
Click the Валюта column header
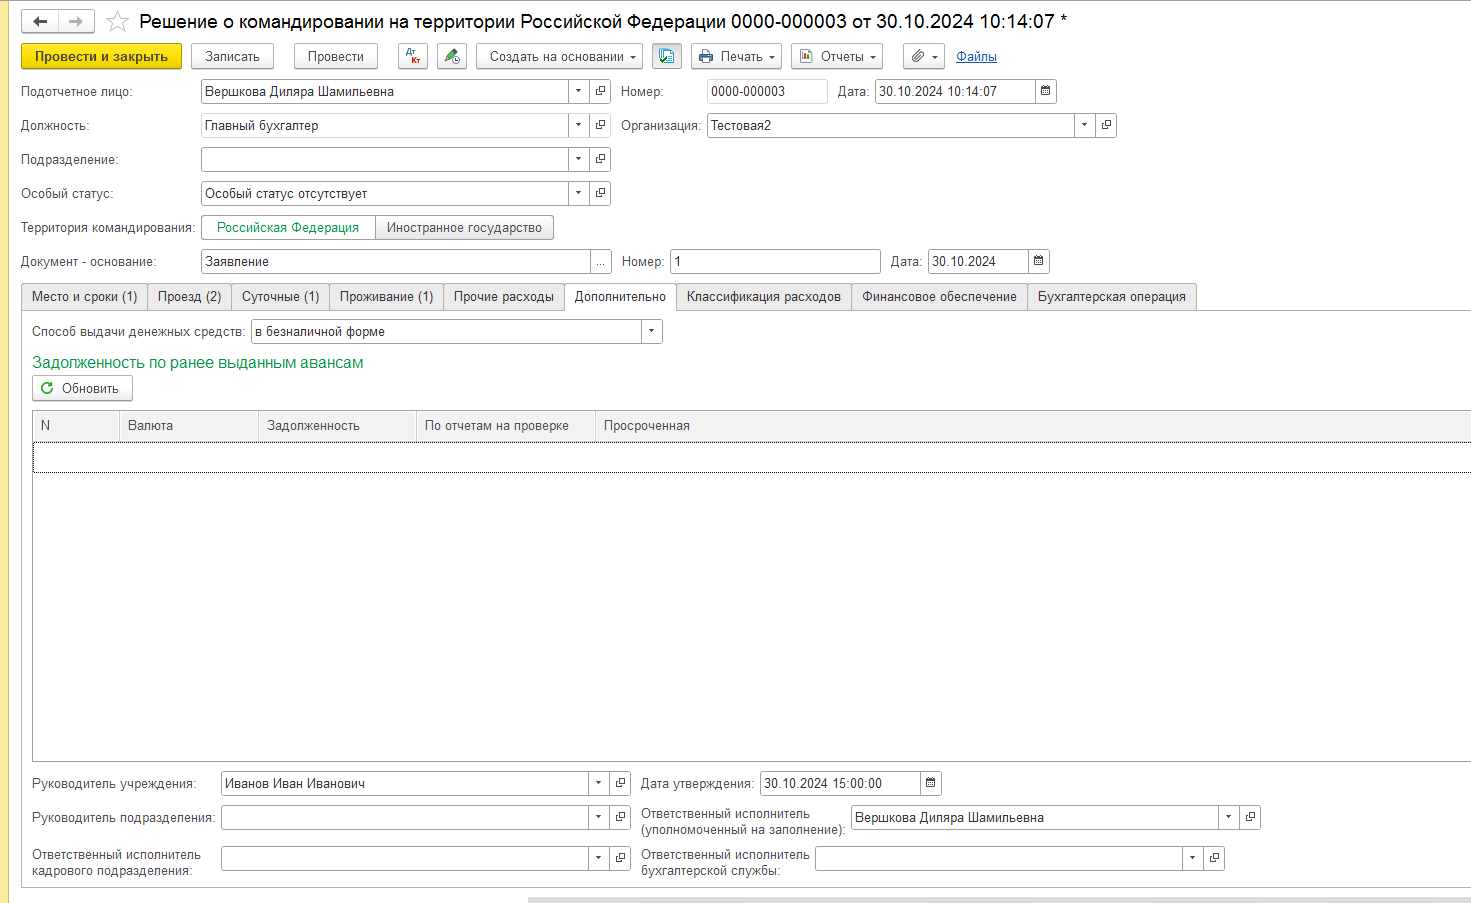tap(189, 425)
